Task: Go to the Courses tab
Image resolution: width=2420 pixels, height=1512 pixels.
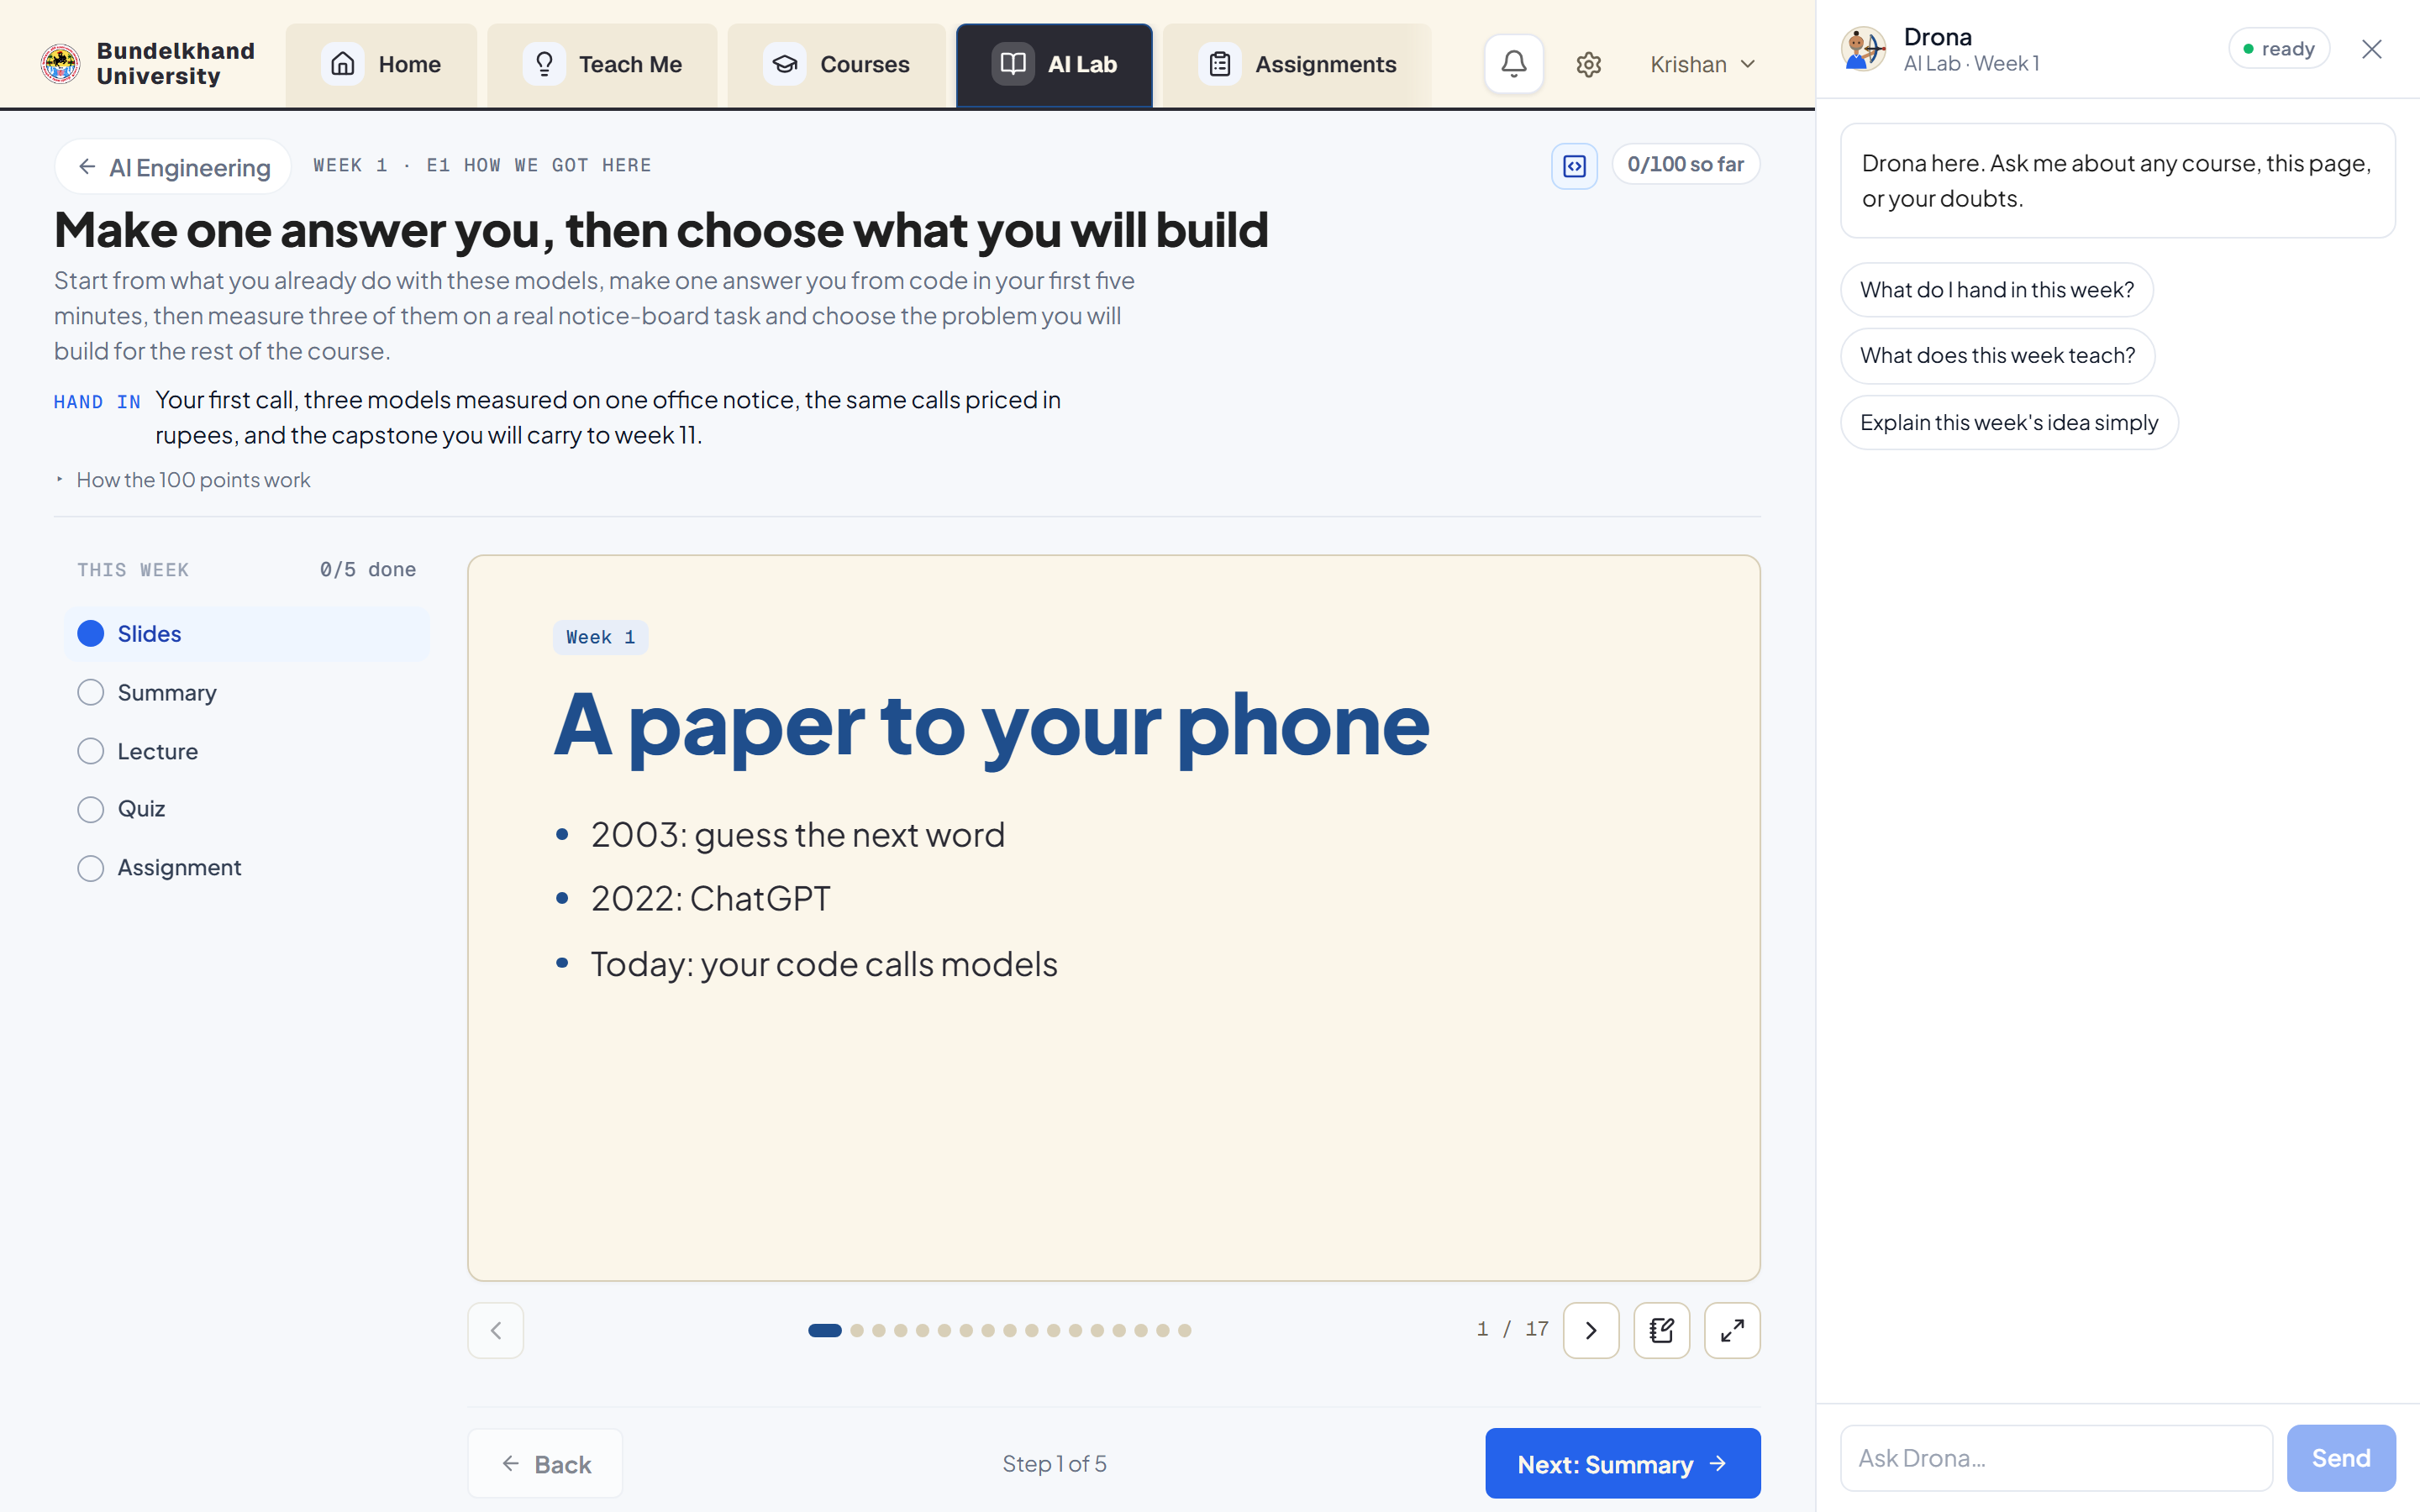Action: (x=837, y=65)
